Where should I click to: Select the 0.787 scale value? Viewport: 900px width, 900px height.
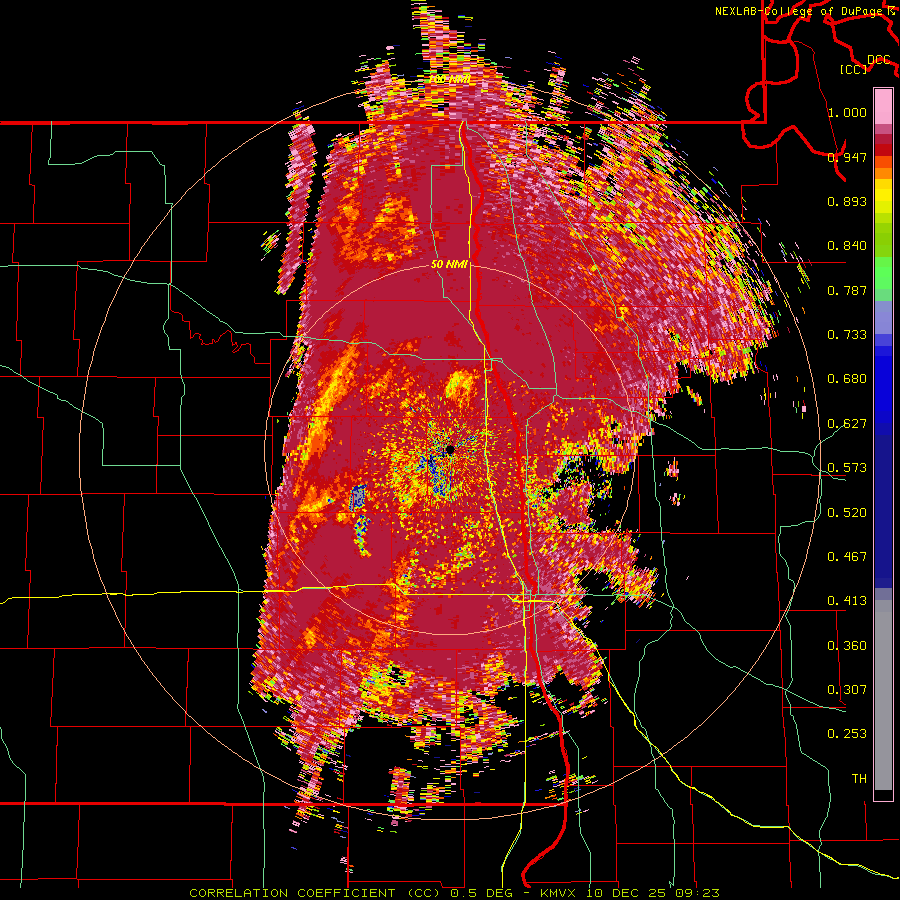847,290
